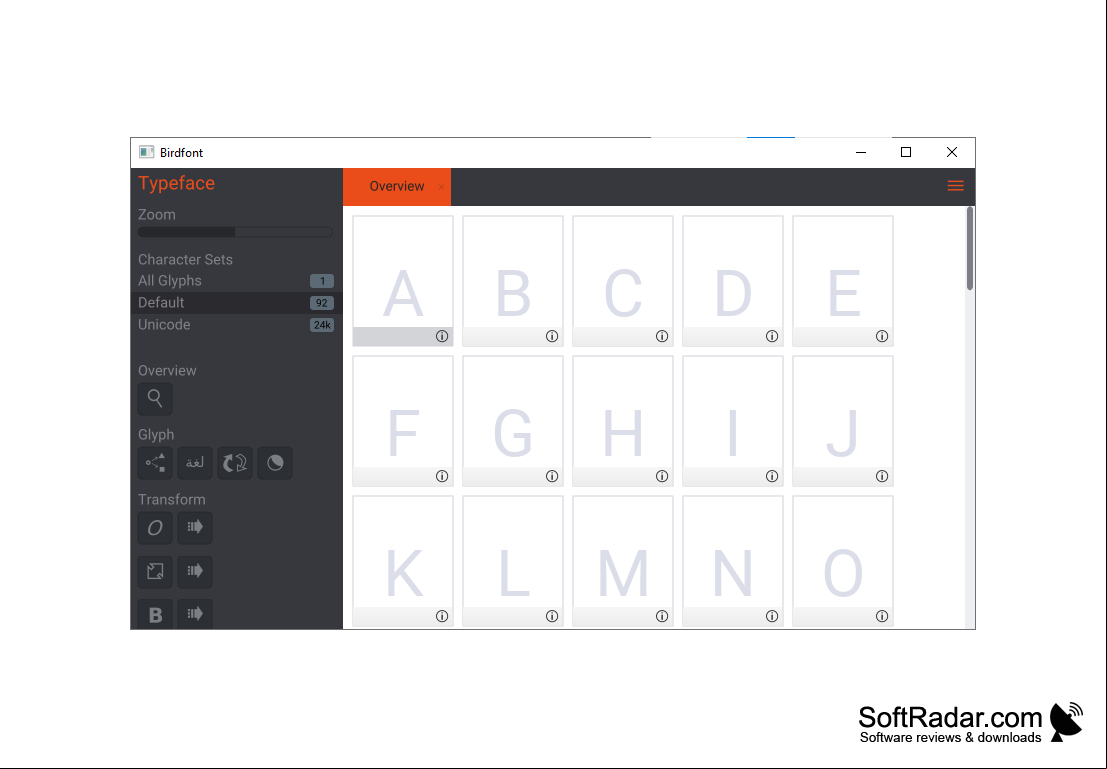Show info for glyph E
This screenshot has height=769, width=1107.
tap(882, 336)
